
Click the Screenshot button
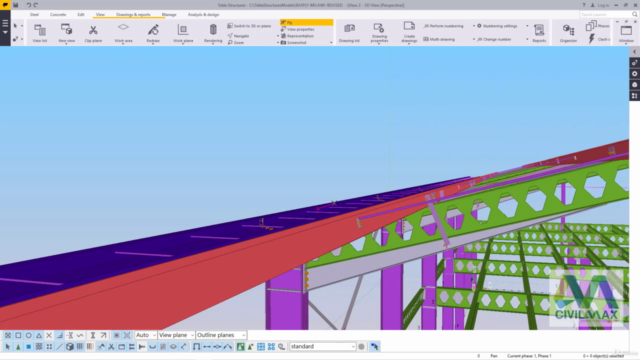pos(293,42)
